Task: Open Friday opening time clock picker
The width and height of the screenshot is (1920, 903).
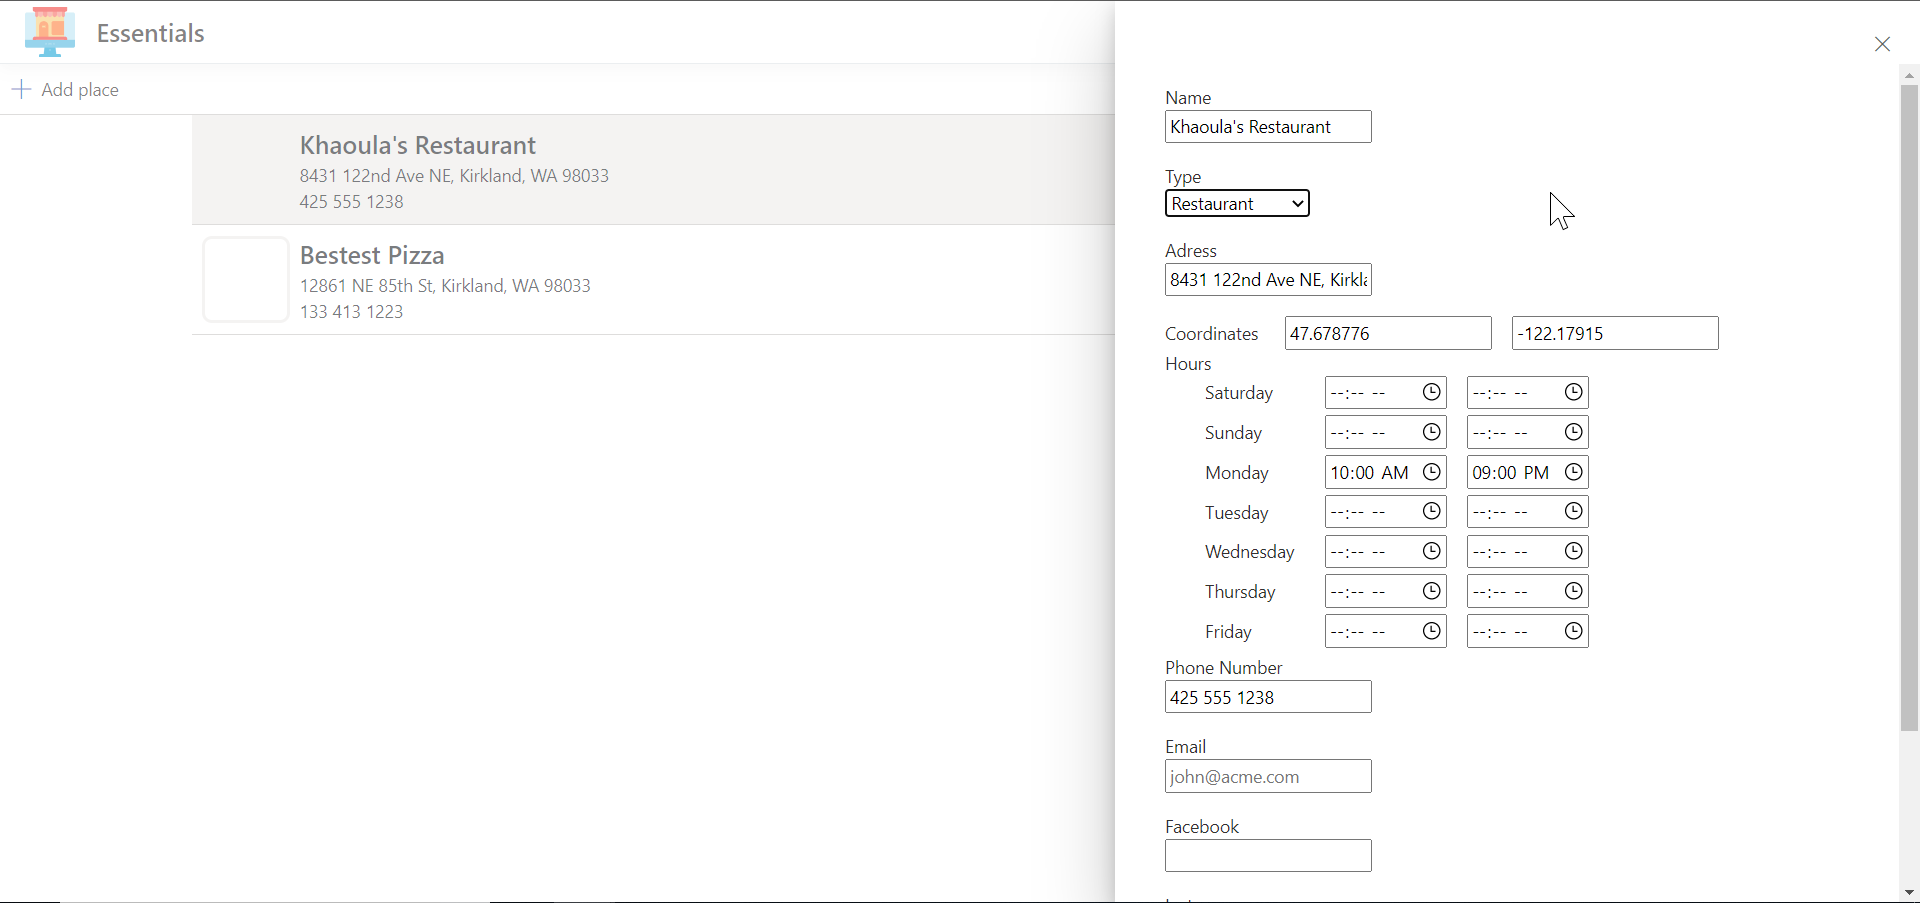Action: tap(1432, 632)
